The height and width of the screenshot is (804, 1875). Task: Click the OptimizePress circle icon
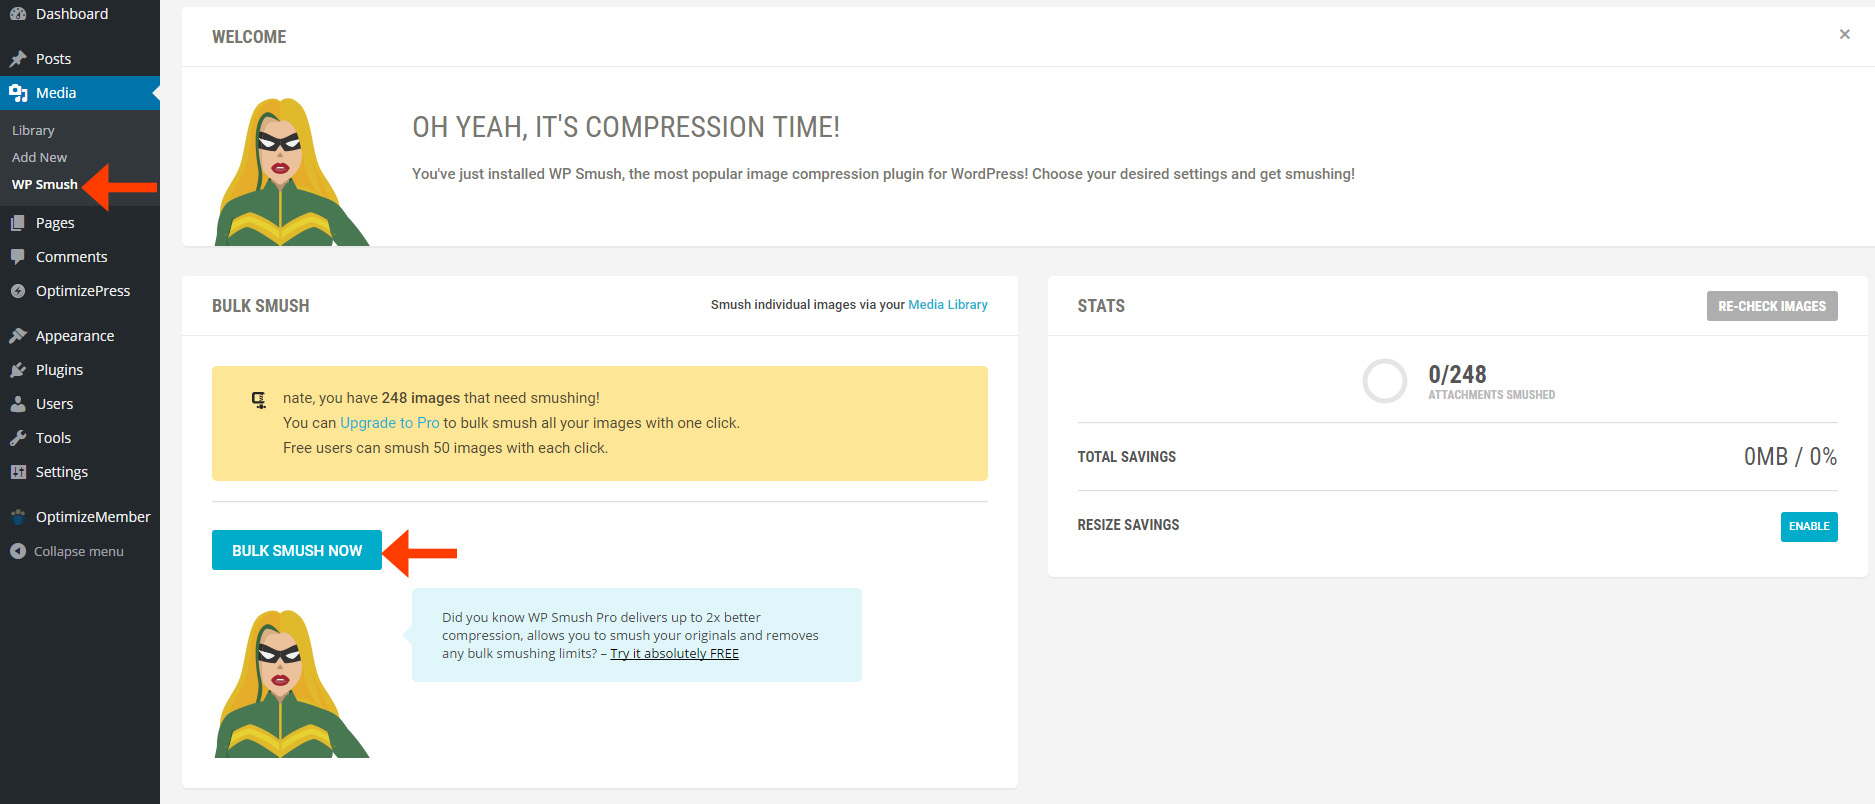(18, 291)
